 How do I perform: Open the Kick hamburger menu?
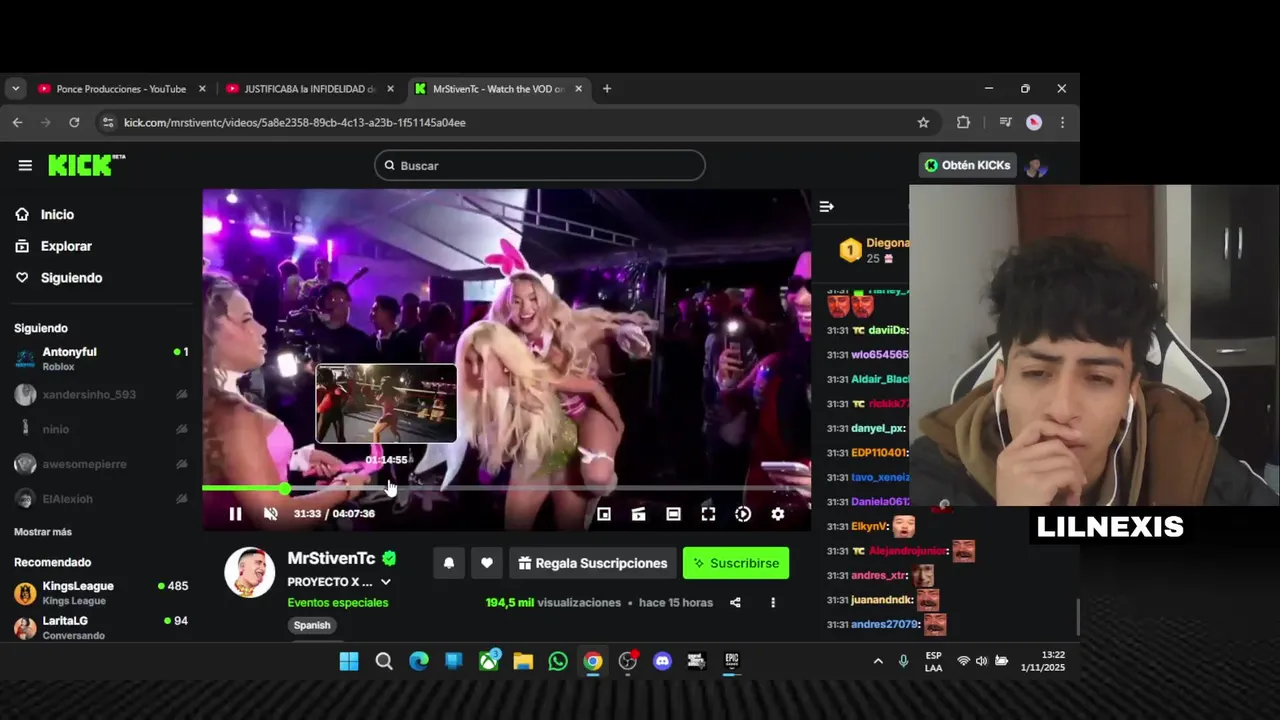[25, 165]
